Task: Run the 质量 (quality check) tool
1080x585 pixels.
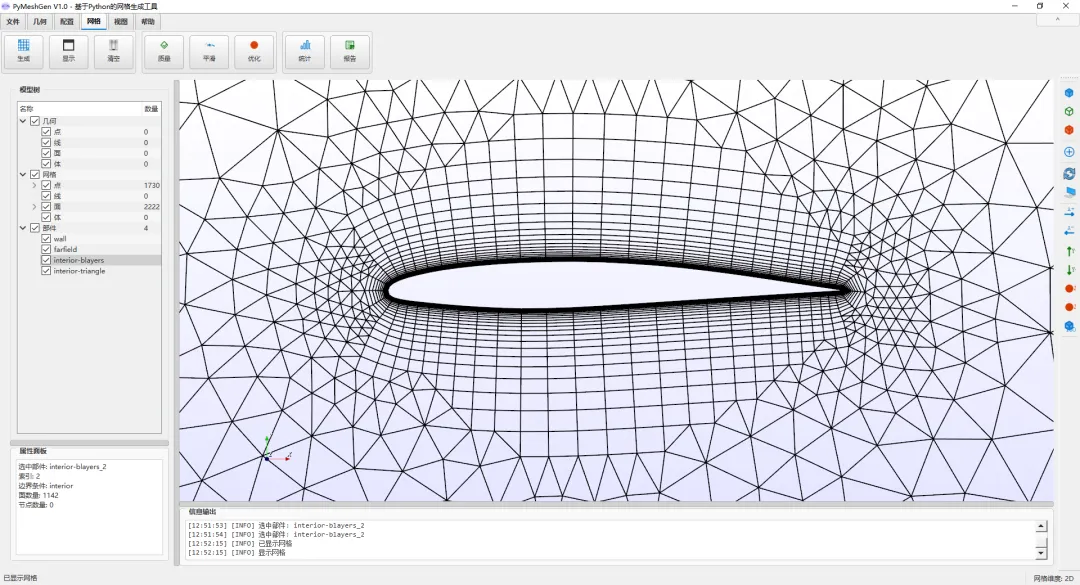Action: 164,51
